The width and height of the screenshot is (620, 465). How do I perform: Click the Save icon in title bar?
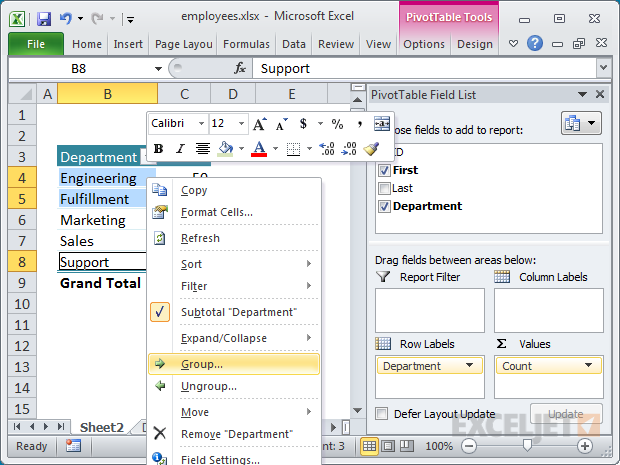point(43,17)
